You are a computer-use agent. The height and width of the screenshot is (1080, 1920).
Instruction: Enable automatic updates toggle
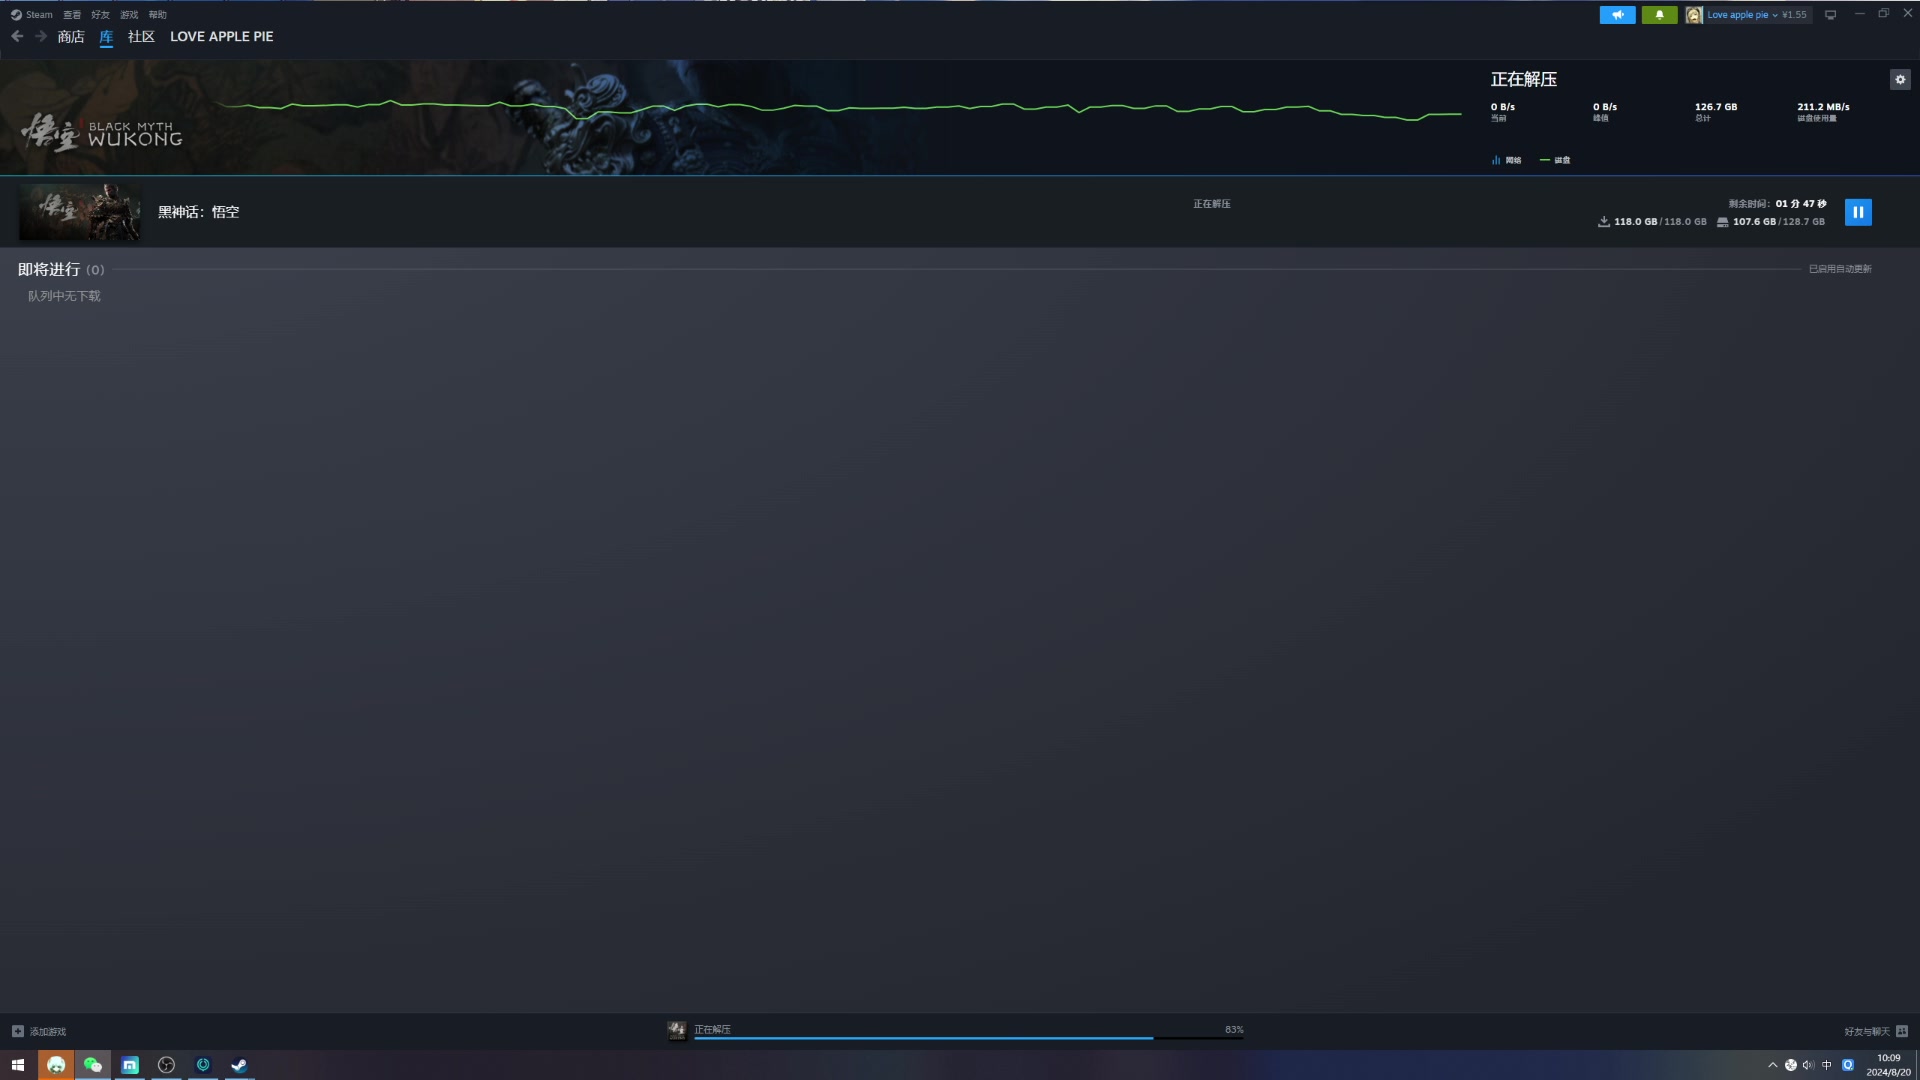1840,269
